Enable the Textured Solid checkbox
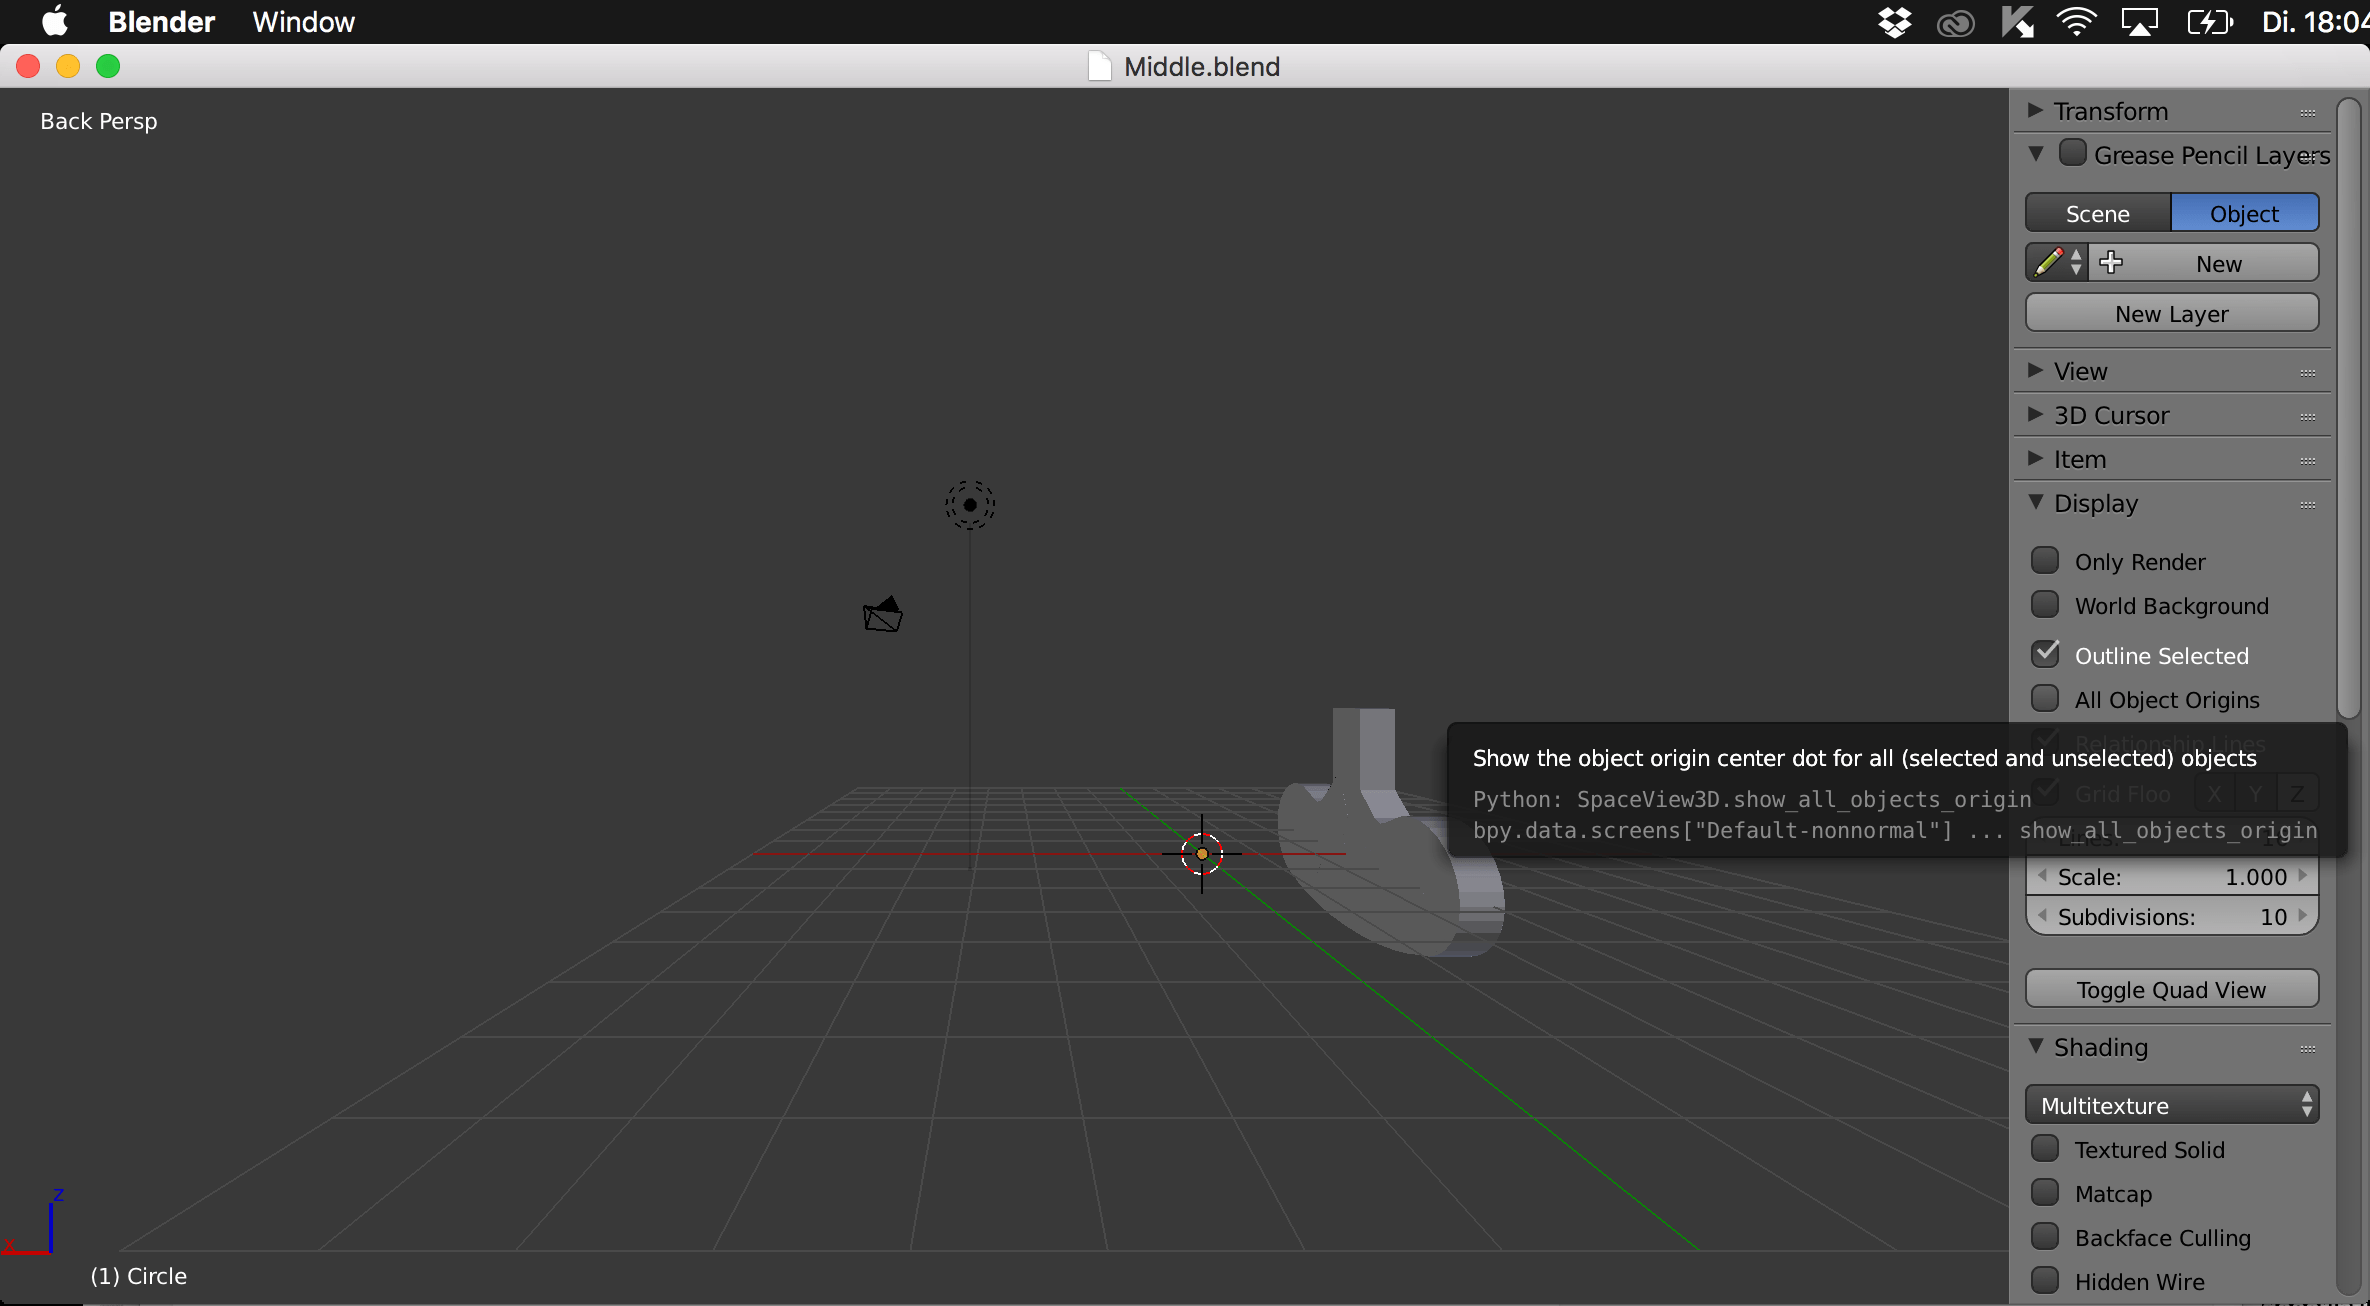 point(2046,1149)
